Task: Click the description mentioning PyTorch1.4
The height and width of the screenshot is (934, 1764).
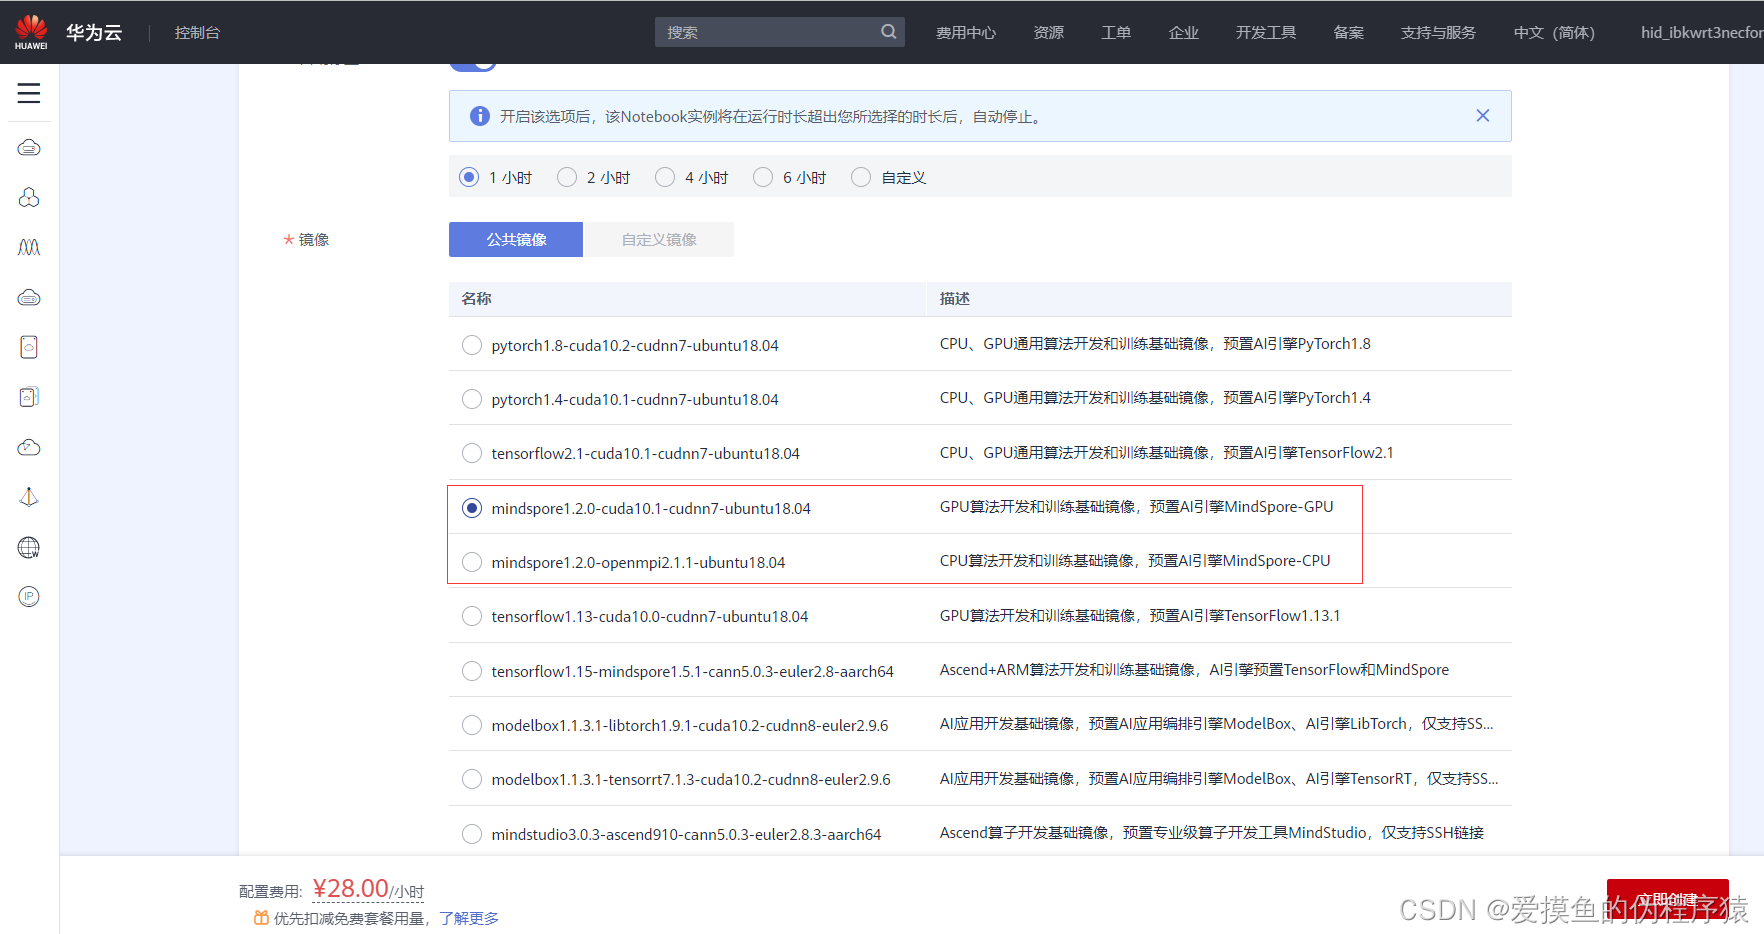Action: (1155, 397)
